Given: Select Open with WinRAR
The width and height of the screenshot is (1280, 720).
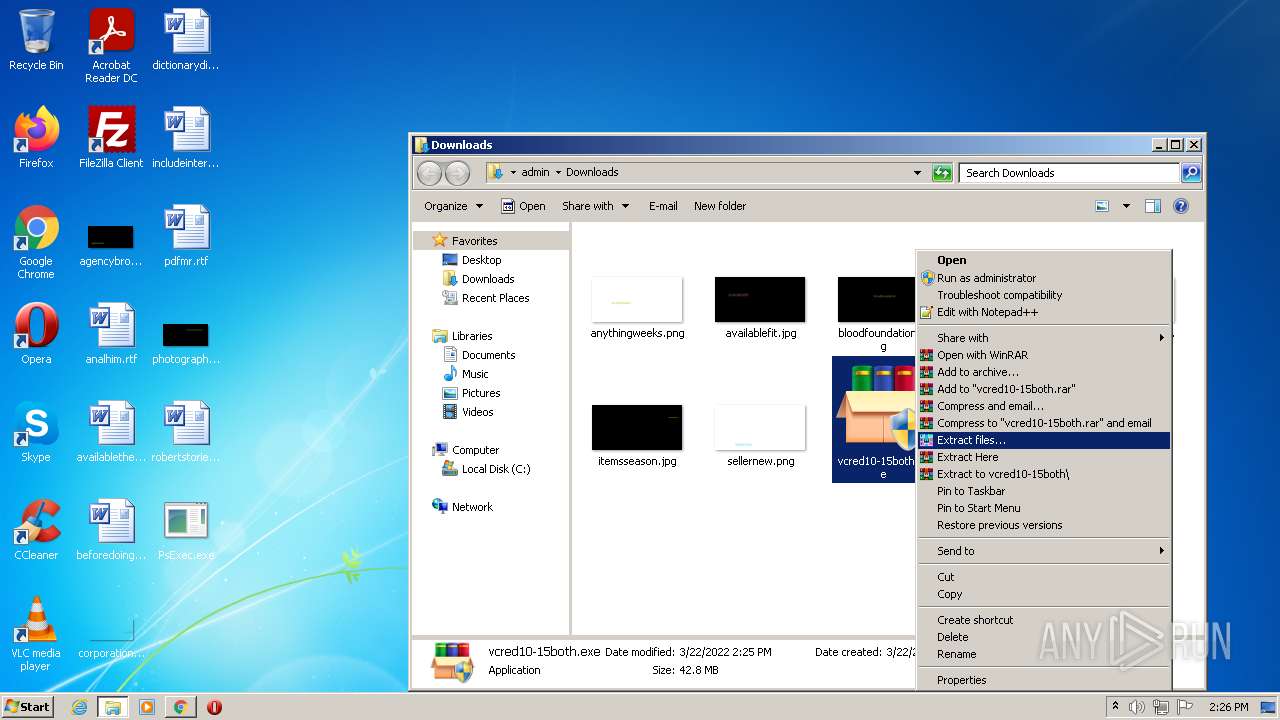Looking at the screenshot, I should coord(1044,355).
